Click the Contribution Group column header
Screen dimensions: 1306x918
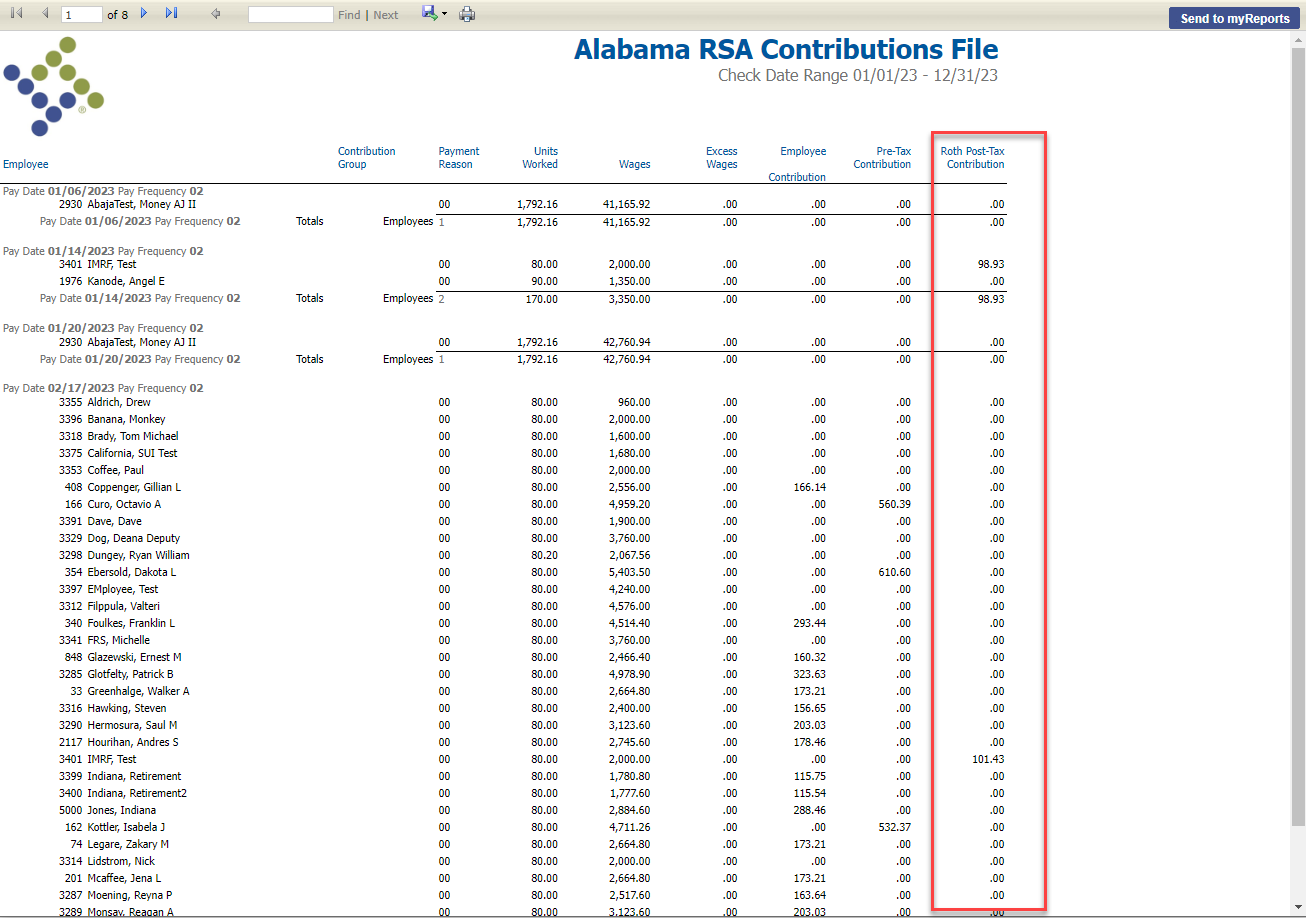(x=367, y=158)
